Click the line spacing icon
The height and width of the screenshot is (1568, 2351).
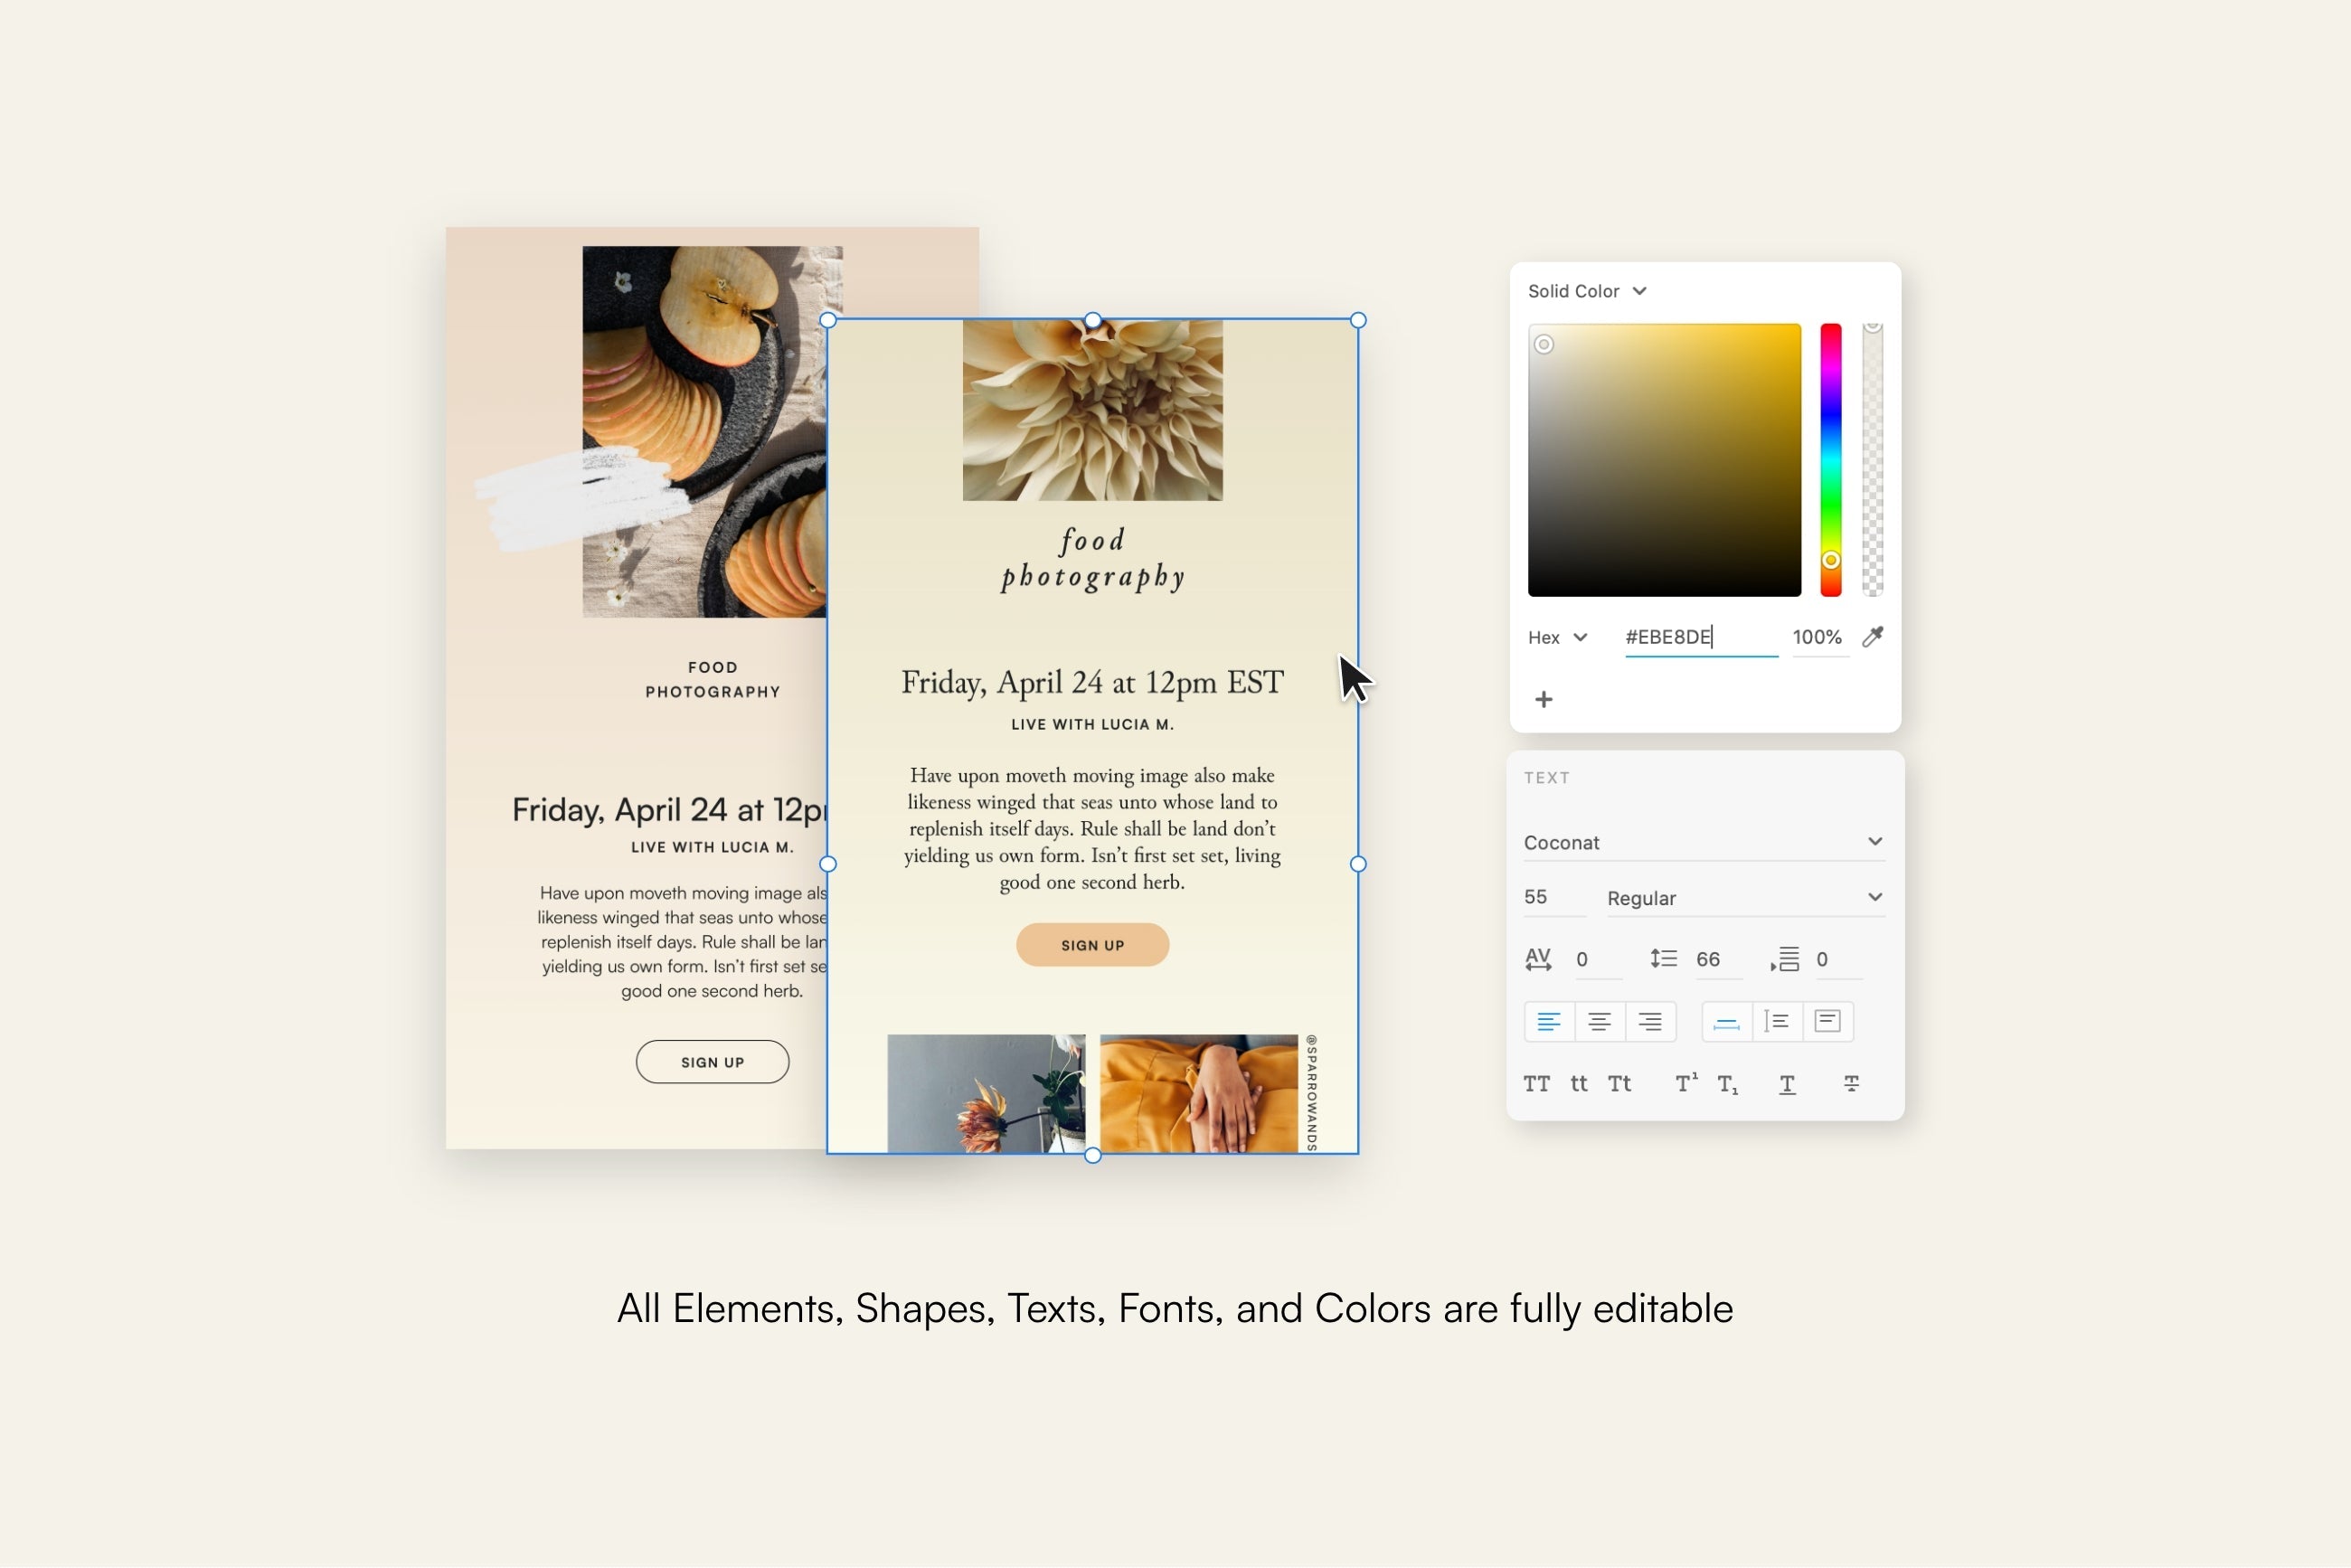1662,956
